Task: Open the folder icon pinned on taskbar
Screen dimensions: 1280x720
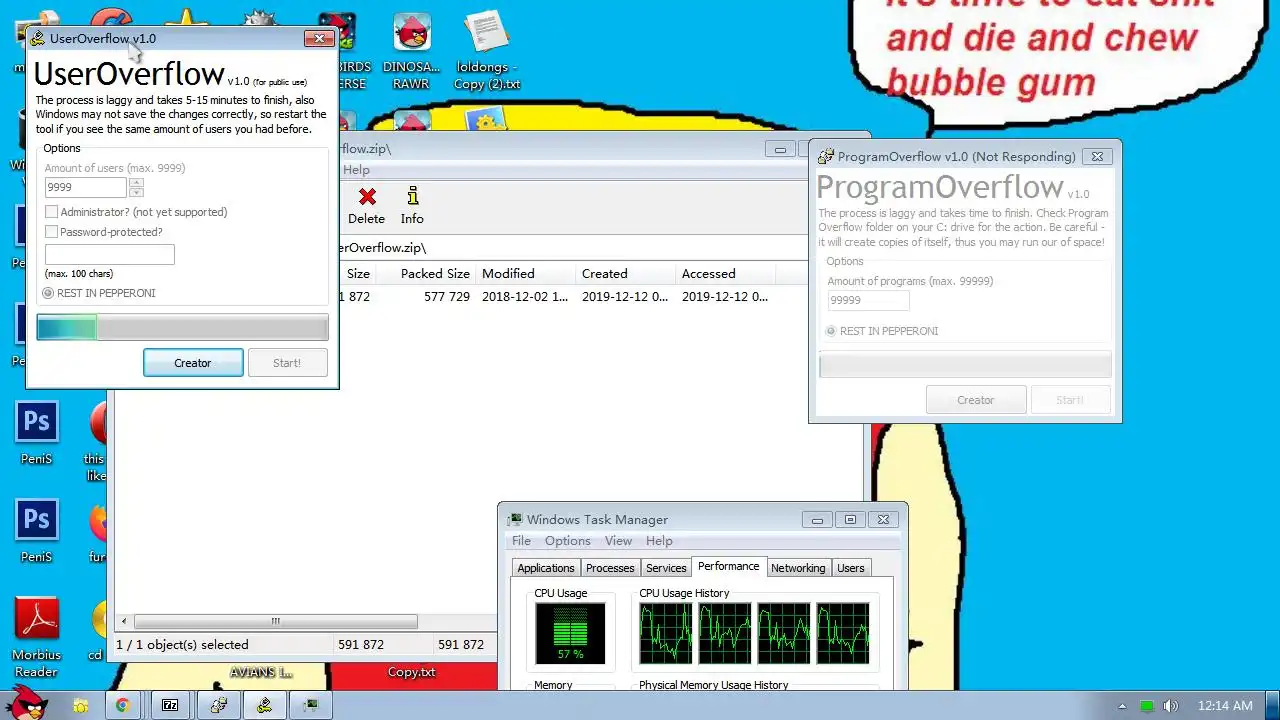Action: pyautogui.click(x=80, y=705)
